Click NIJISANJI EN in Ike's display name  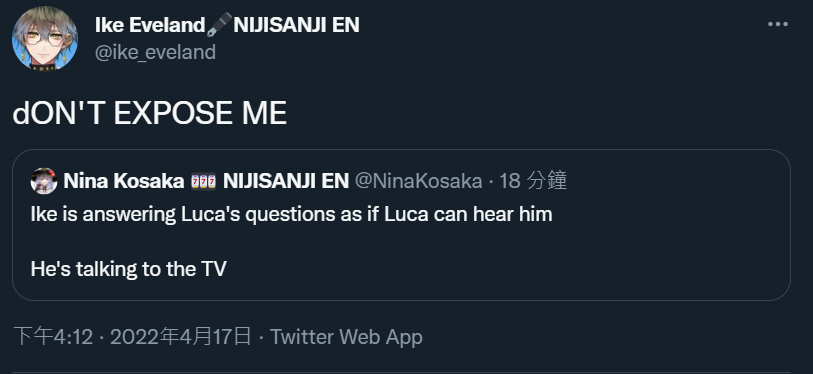(x=296, y=25)
